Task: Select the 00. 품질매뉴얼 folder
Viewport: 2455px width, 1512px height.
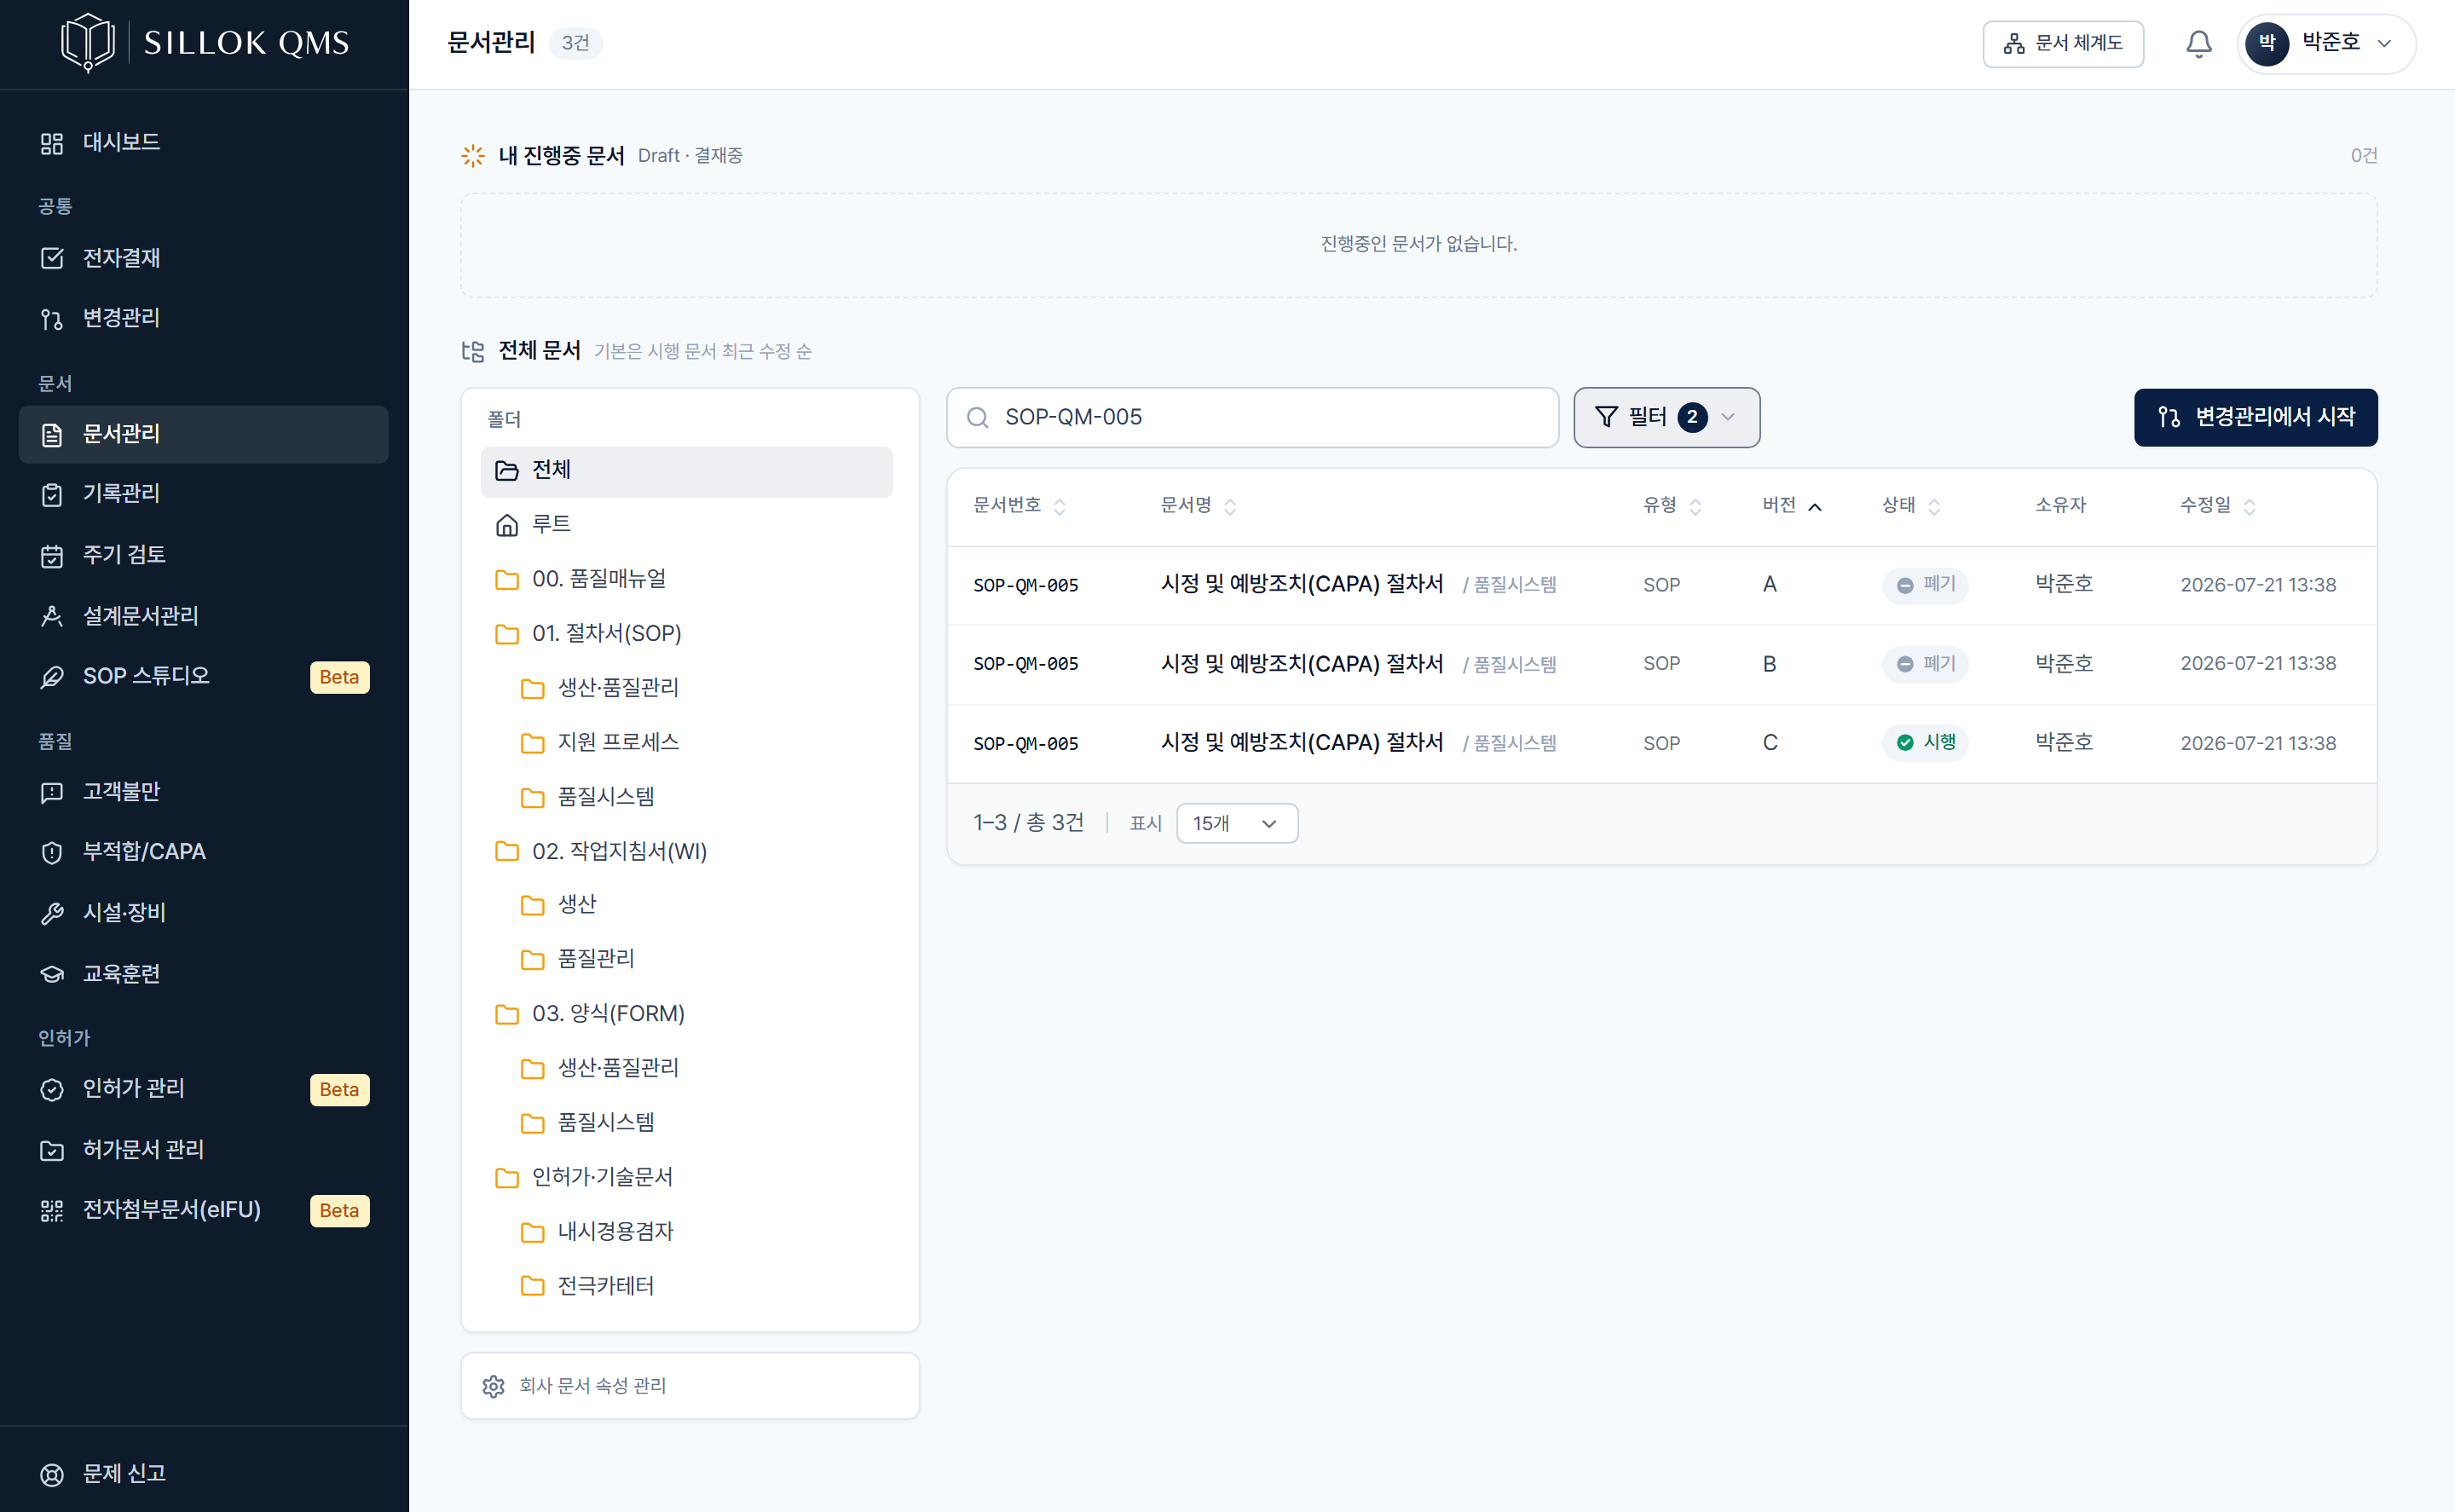Action: (x=686, y=580)
